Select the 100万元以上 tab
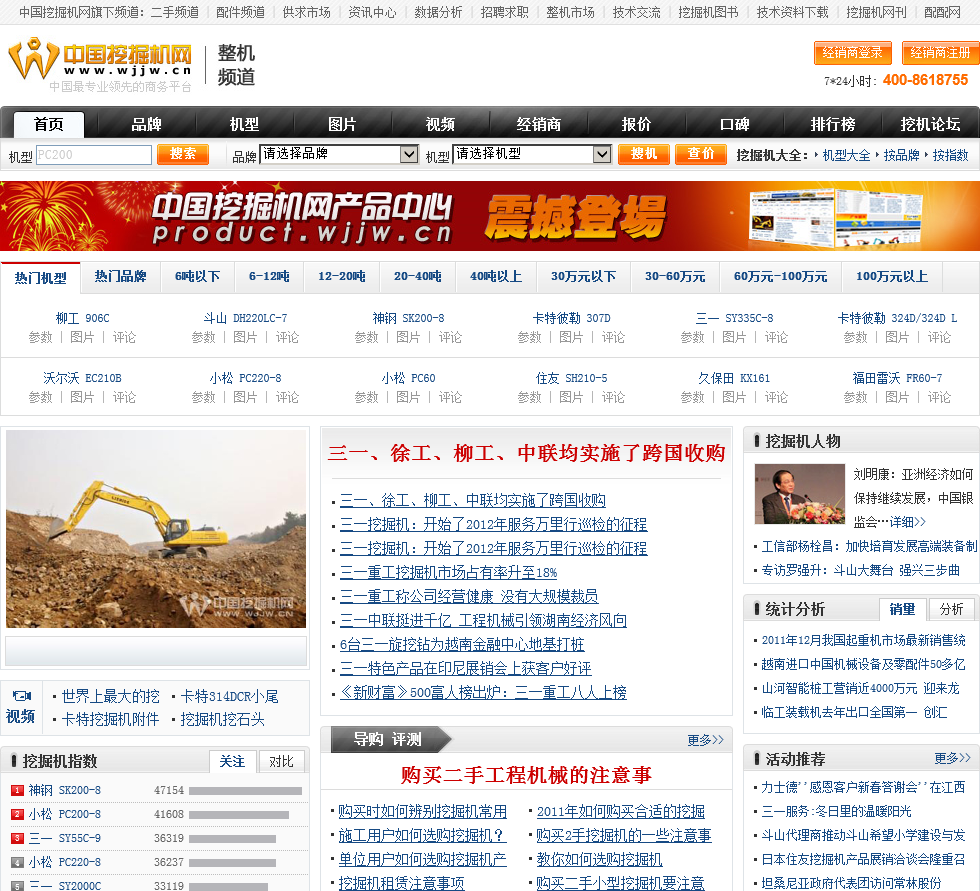Viewport: 980px width, 891px height. (x=892, y=276)
